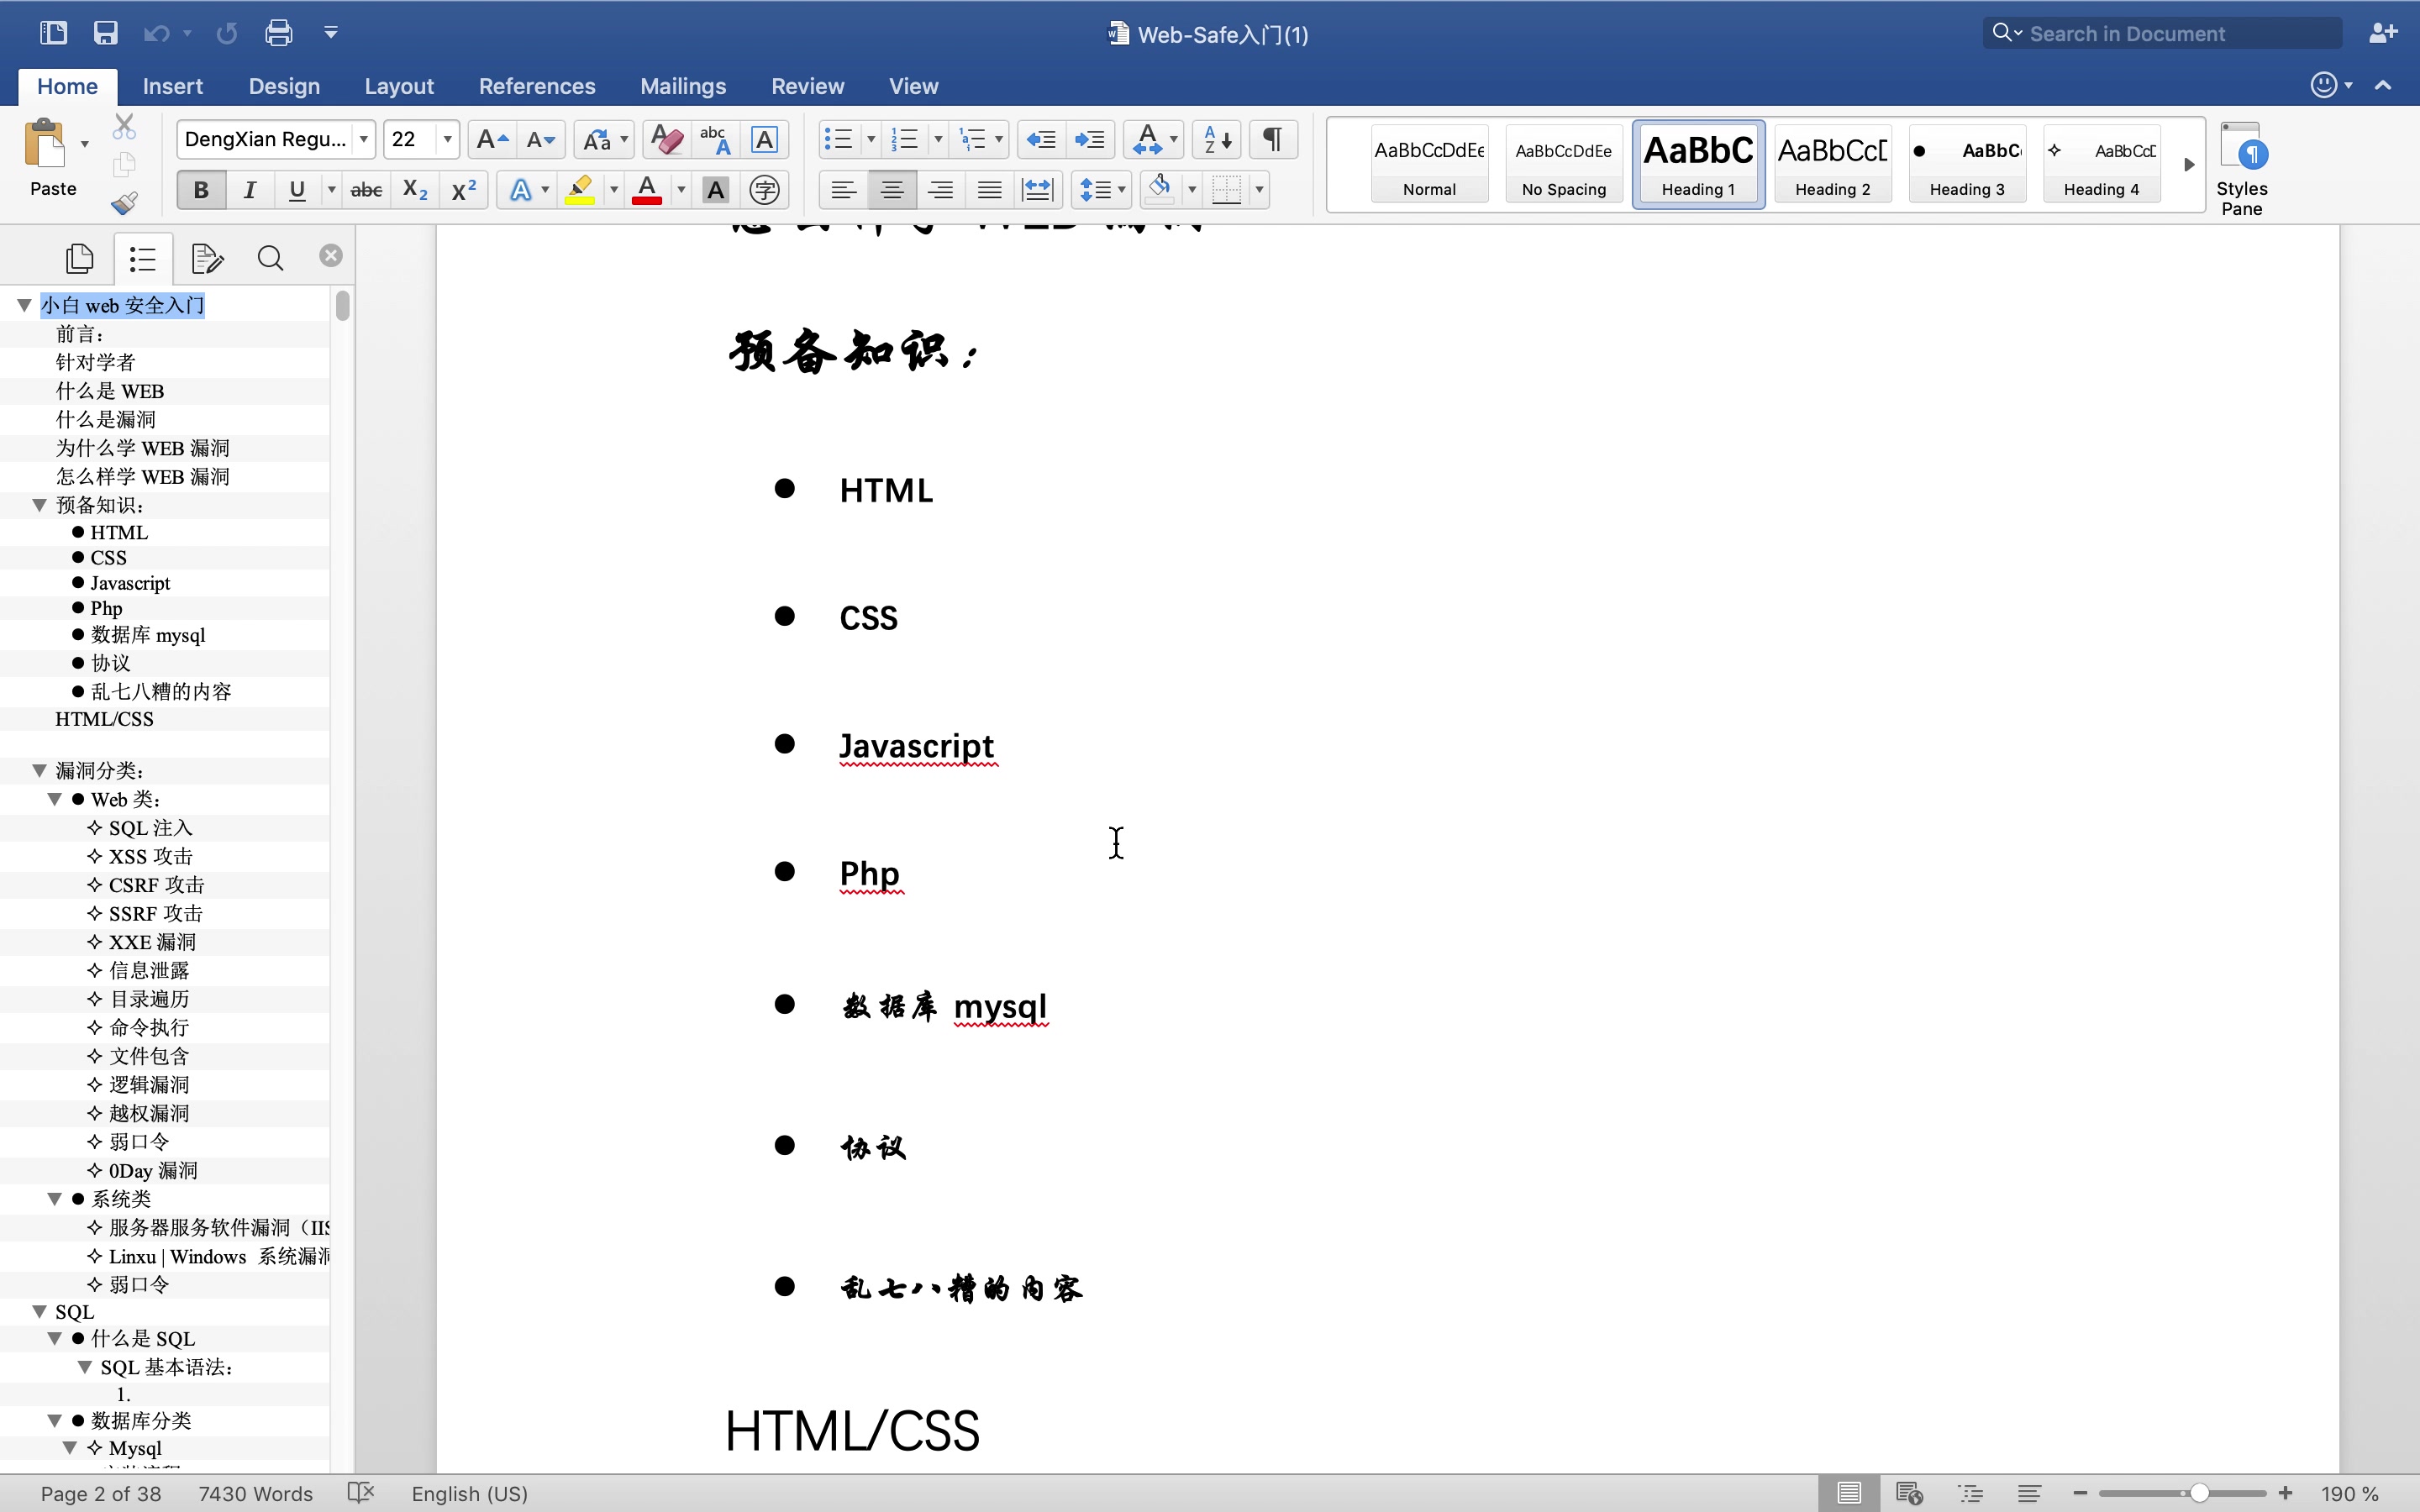Click the spelling check icon in status bar
This screenshot has width=2420, height=1512.
tap(360, 1493)
